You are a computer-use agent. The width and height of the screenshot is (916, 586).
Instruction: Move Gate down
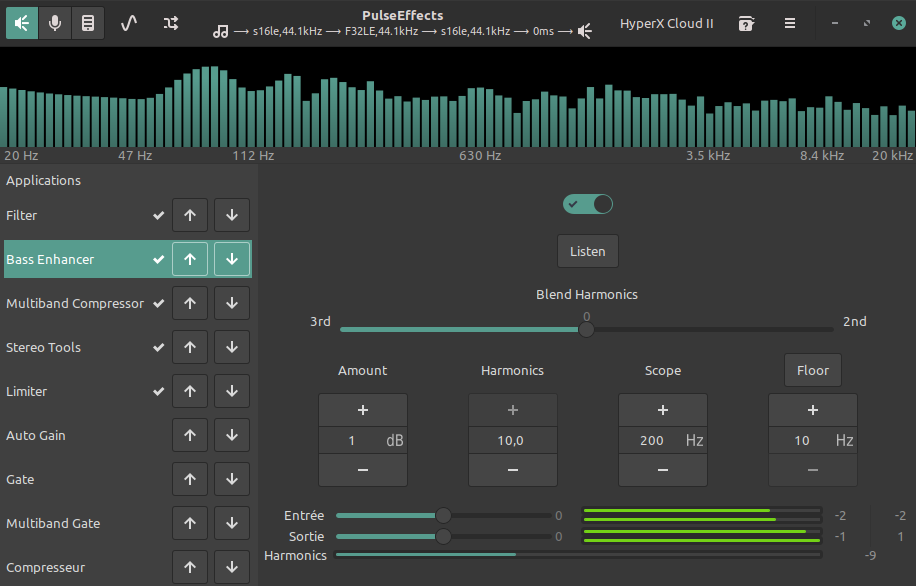(232, 479)
